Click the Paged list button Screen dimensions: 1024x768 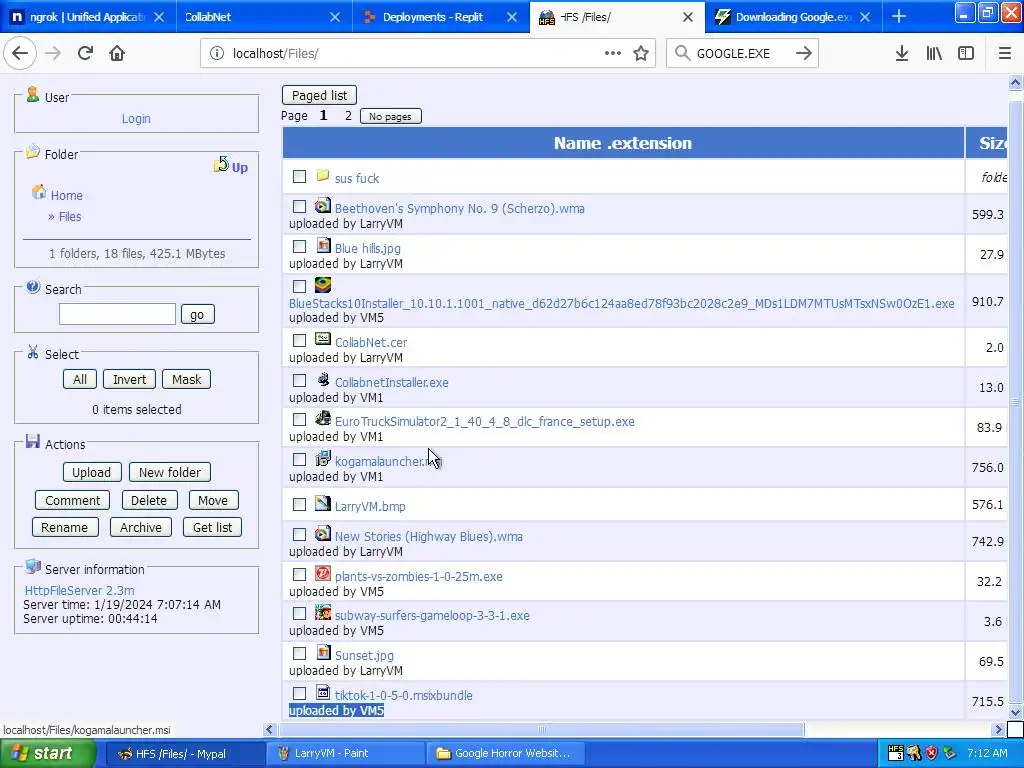(319, 95)
